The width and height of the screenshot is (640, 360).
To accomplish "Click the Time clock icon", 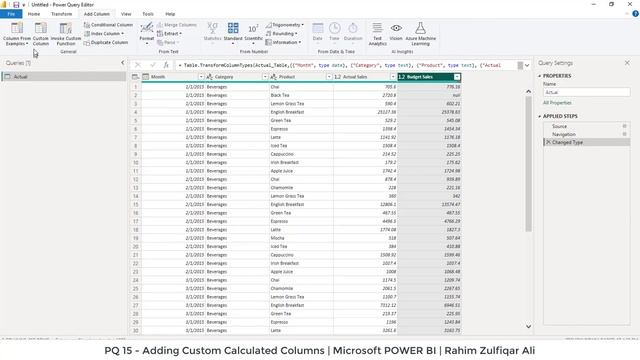I will tap(334, 28).
